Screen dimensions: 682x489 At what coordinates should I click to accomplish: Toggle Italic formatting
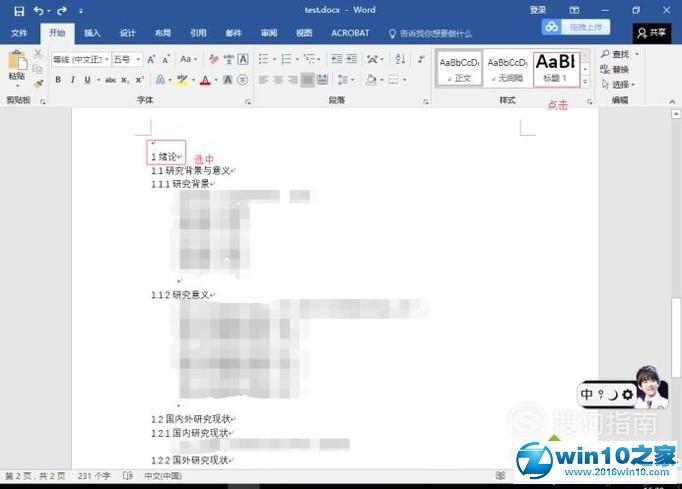pyautogui.click(x=73, y=80)
